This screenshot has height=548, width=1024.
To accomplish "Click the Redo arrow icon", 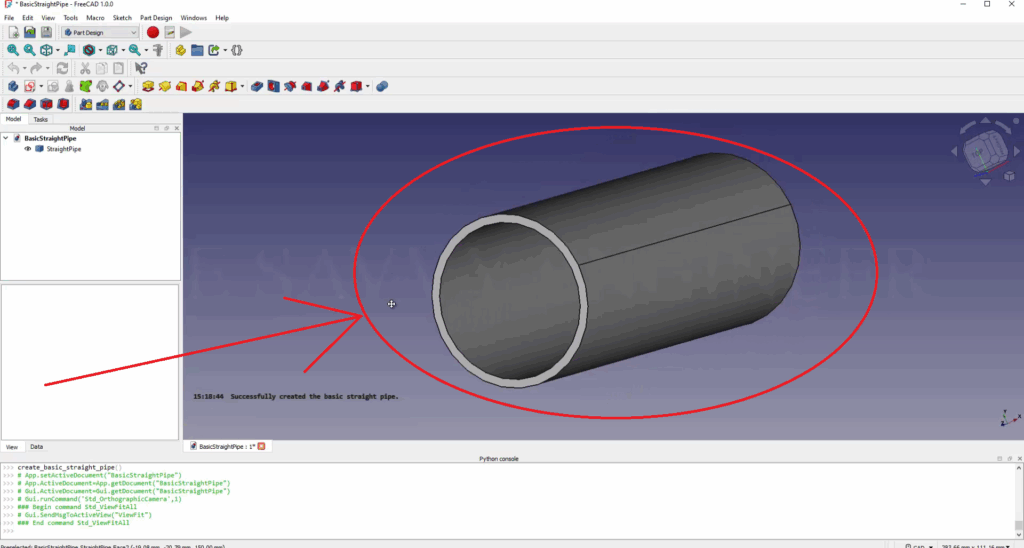I will [37, 68].
